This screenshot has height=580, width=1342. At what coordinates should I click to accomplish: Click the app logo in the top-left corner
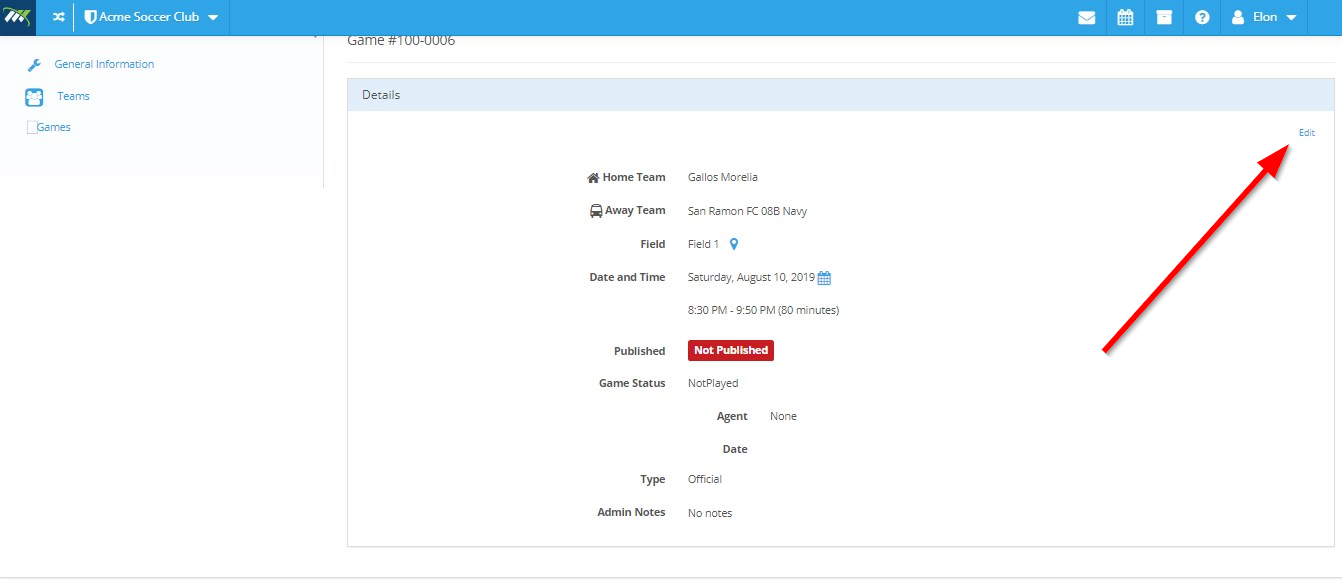(x=17, y=17)
